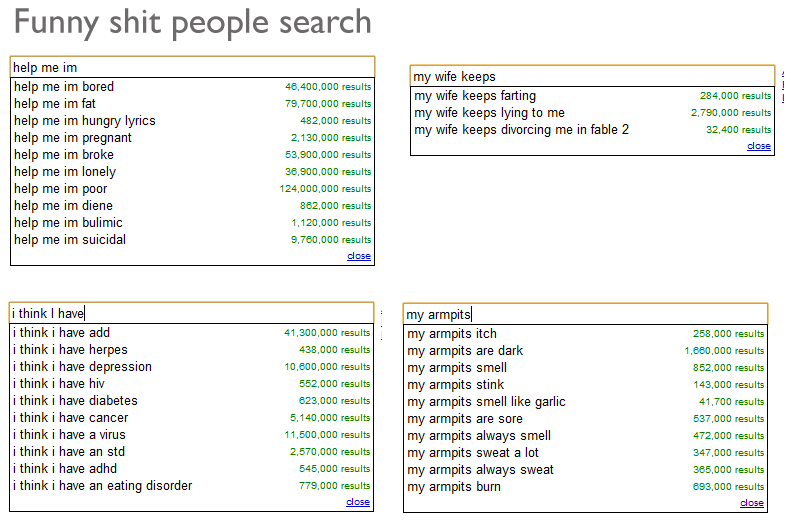Choose 'my armpits always sweat' suggestion
Viewport: 799px width, 528px height.
[x=480, y=470]
